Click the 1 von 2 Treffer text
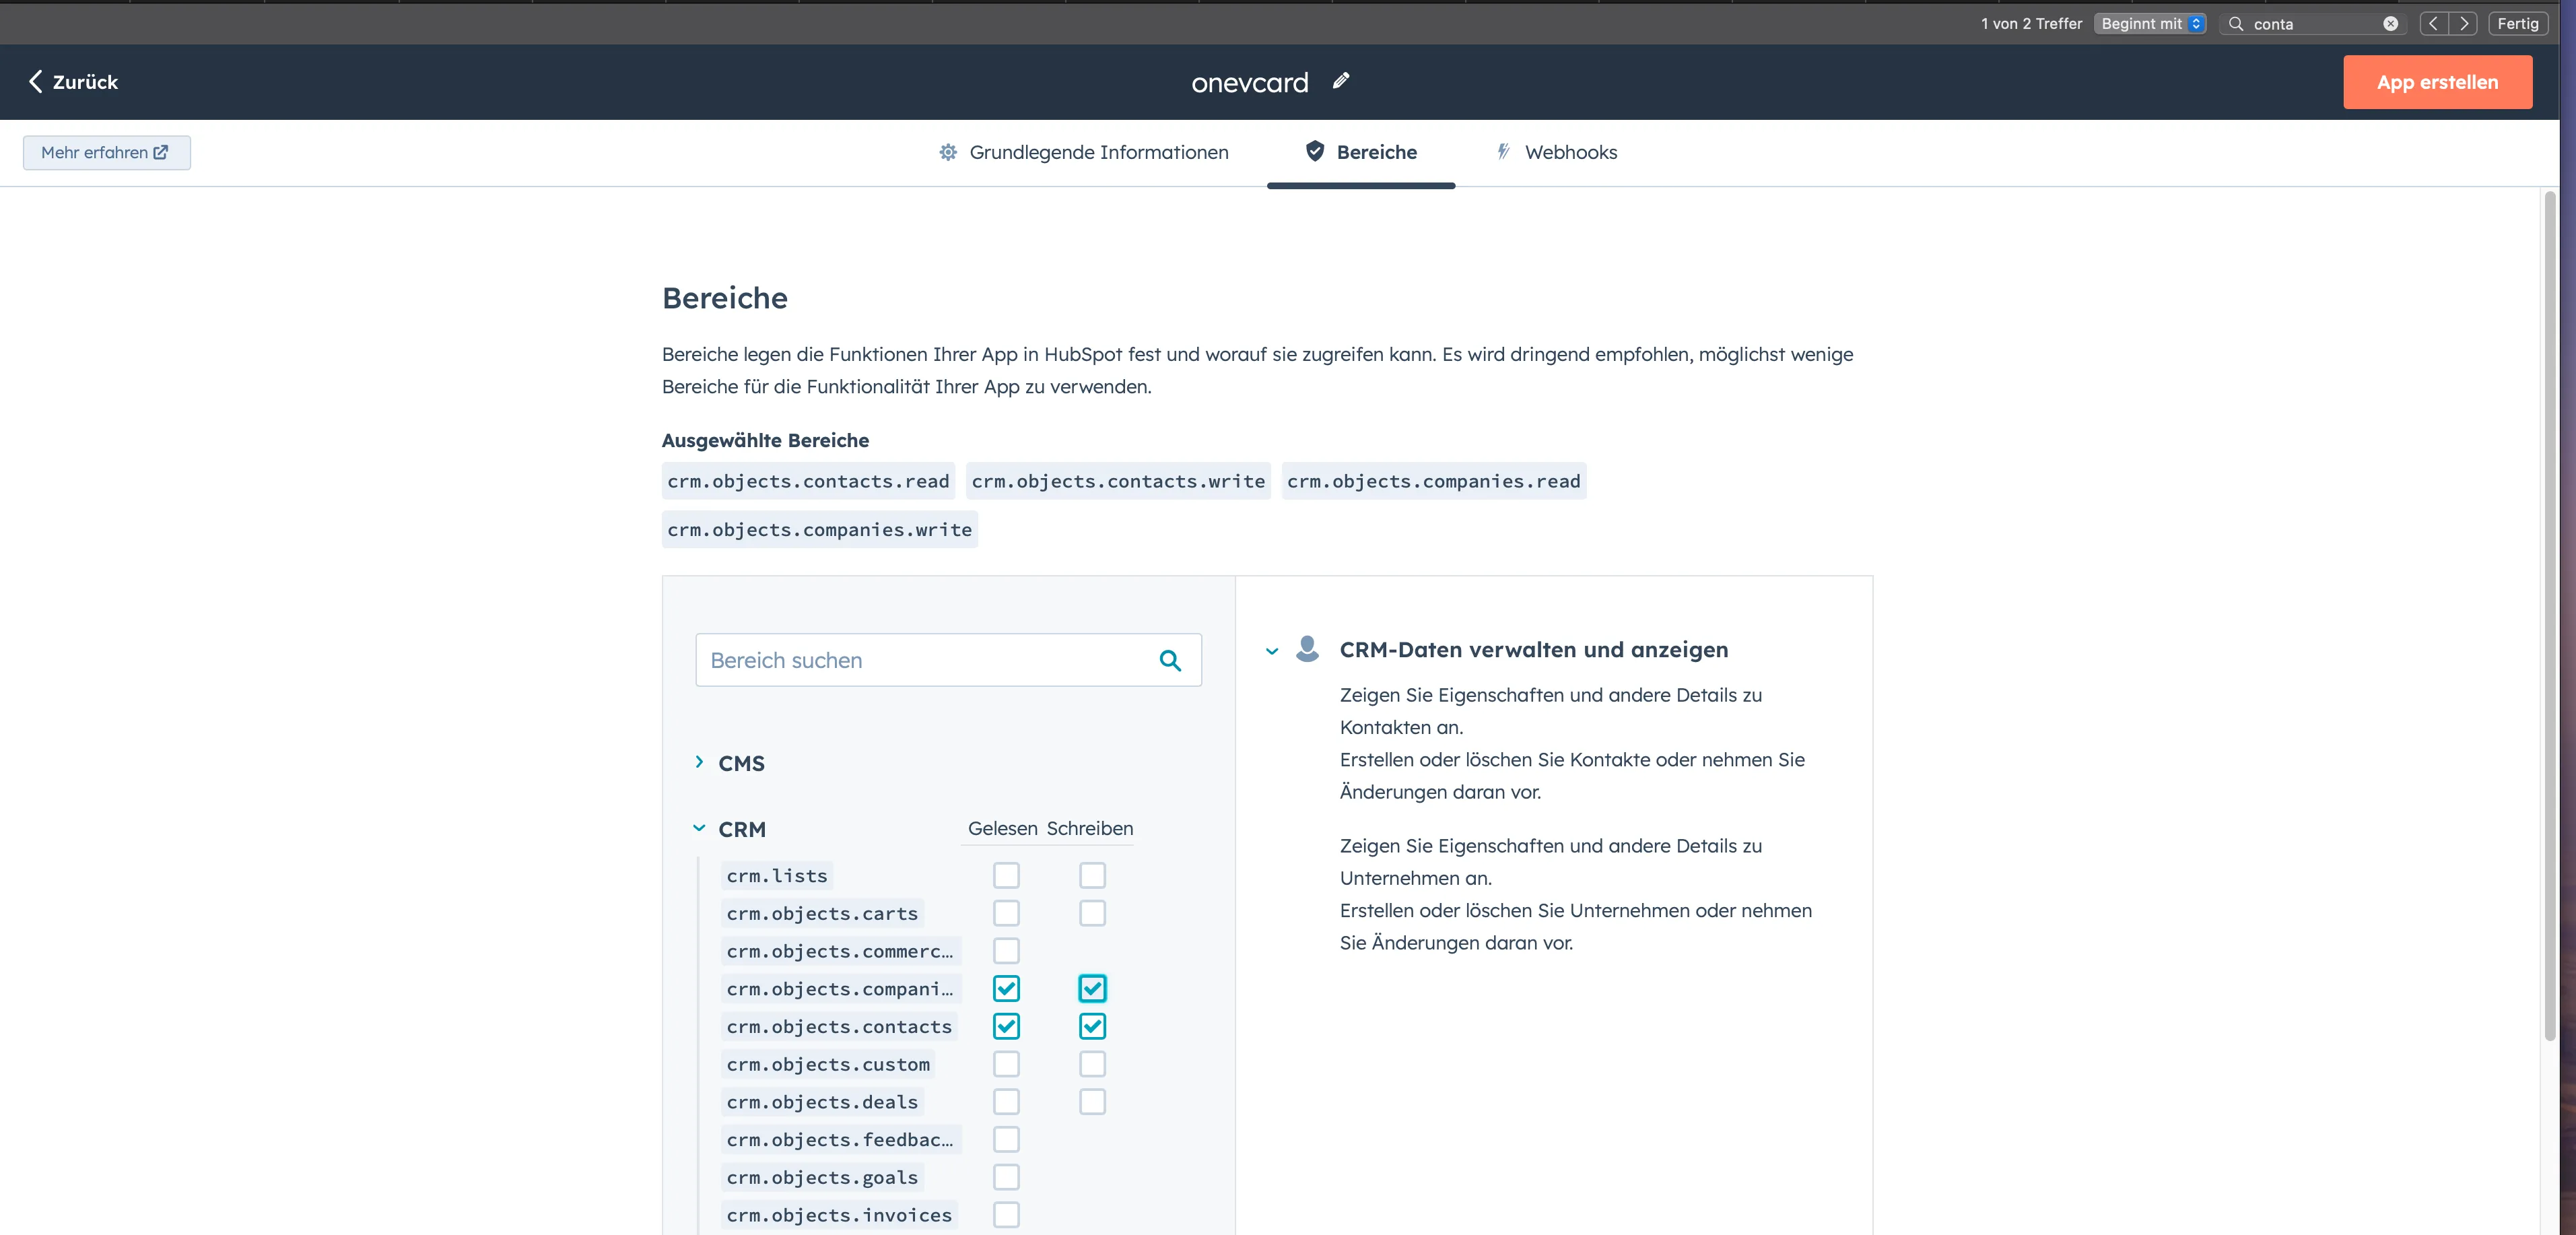The image size is (2576, 1235). tap(2031, 23)
